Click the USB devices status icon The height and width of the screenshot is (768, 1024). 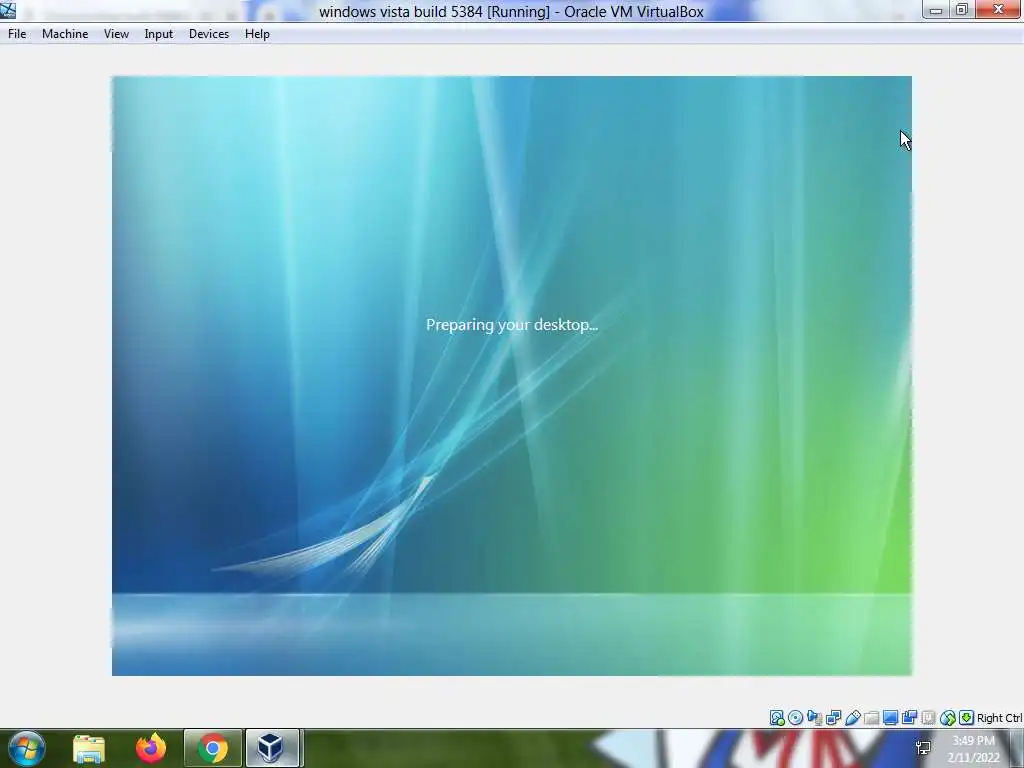(x=852, y=718)
